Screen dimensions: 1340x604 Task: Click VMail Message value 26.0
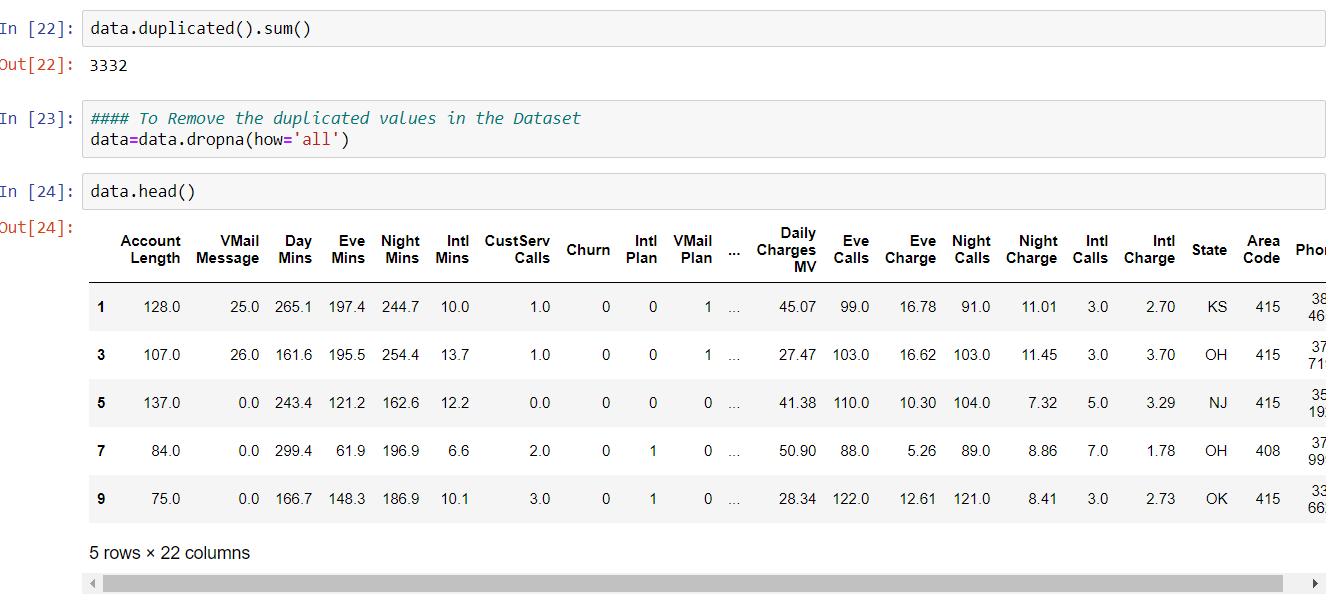click(245, 355)
